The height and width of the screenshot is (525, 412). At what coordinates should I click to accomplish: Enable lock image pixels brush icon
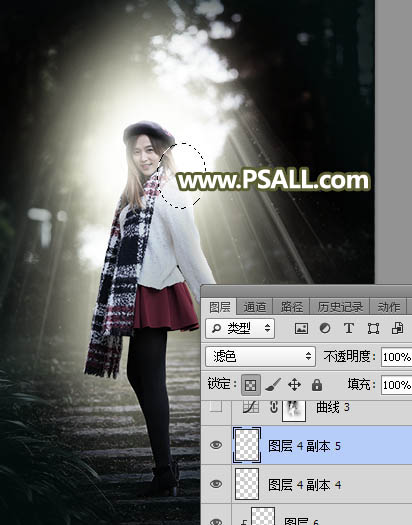coord(273,385)
